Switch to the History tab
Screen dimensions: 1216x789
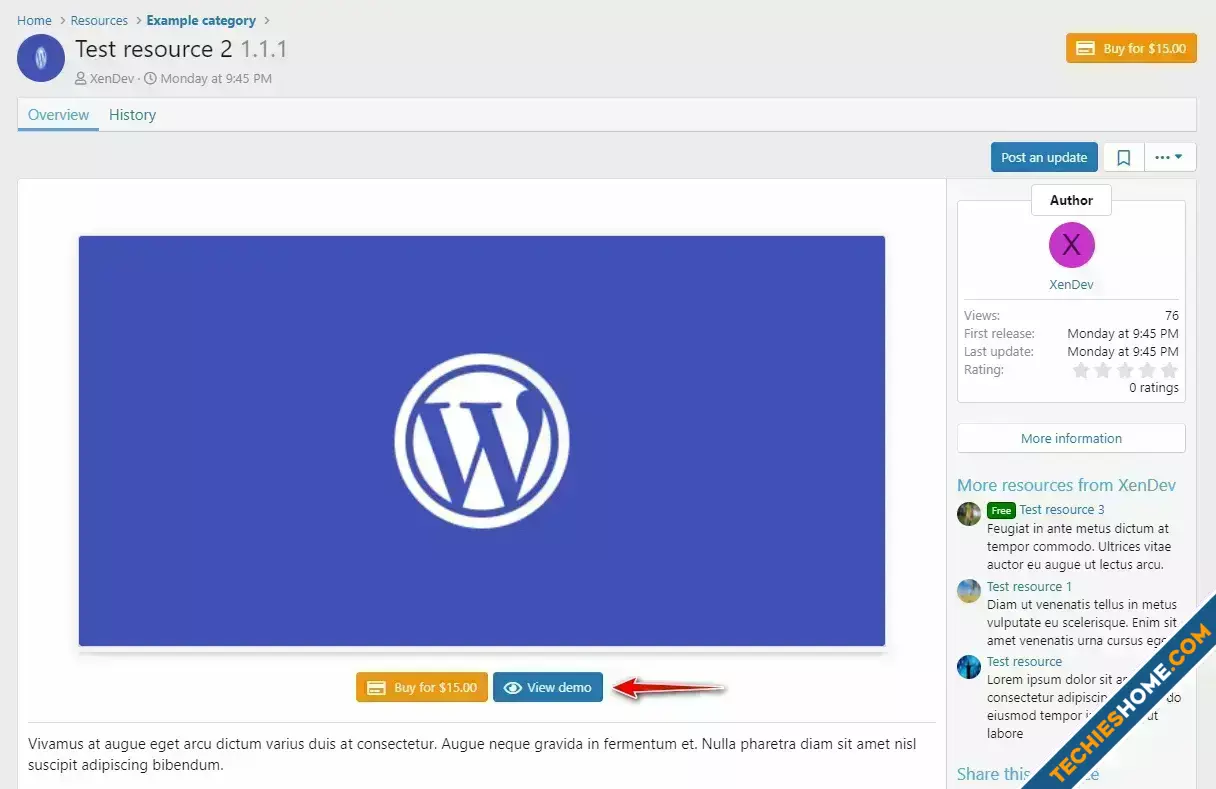pos(132,115)
